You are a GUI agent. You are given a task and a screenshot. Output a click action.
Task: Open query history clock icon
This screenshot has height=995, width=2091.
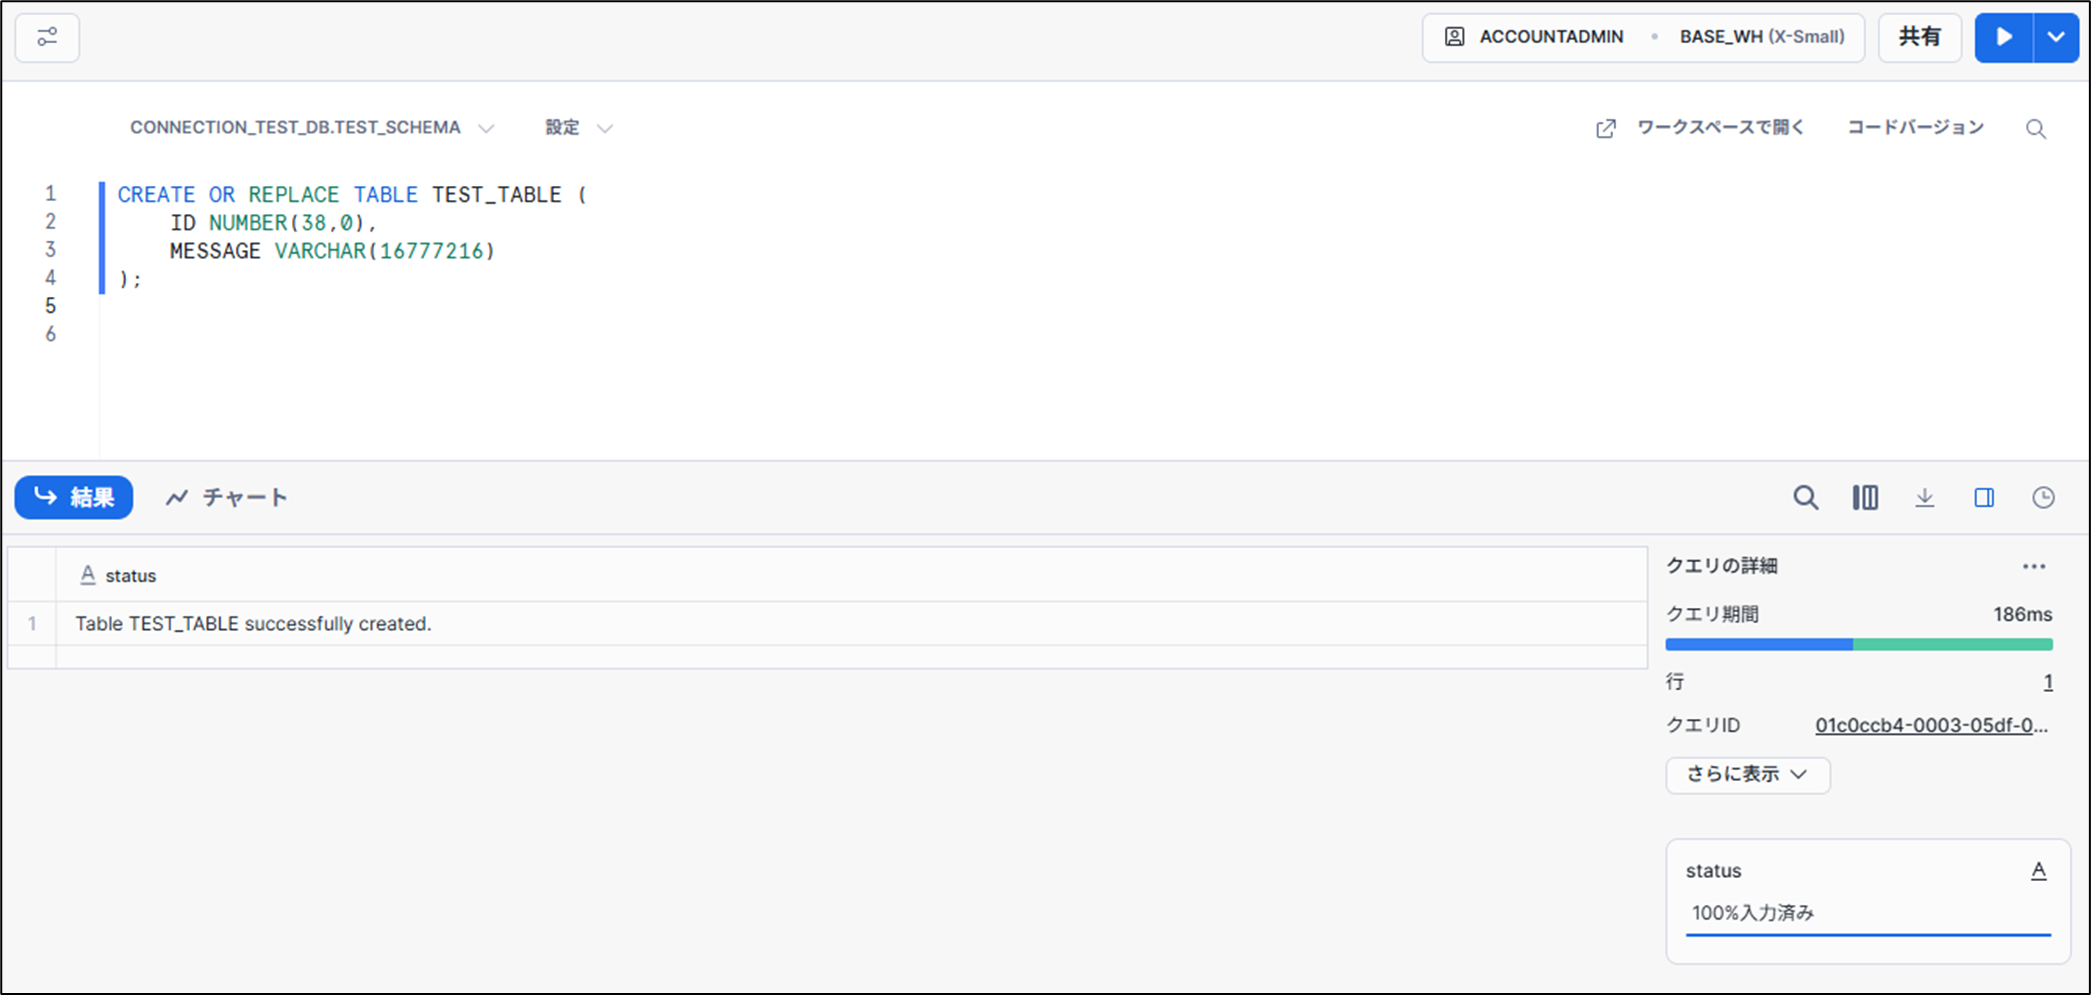pos(2043,498)
